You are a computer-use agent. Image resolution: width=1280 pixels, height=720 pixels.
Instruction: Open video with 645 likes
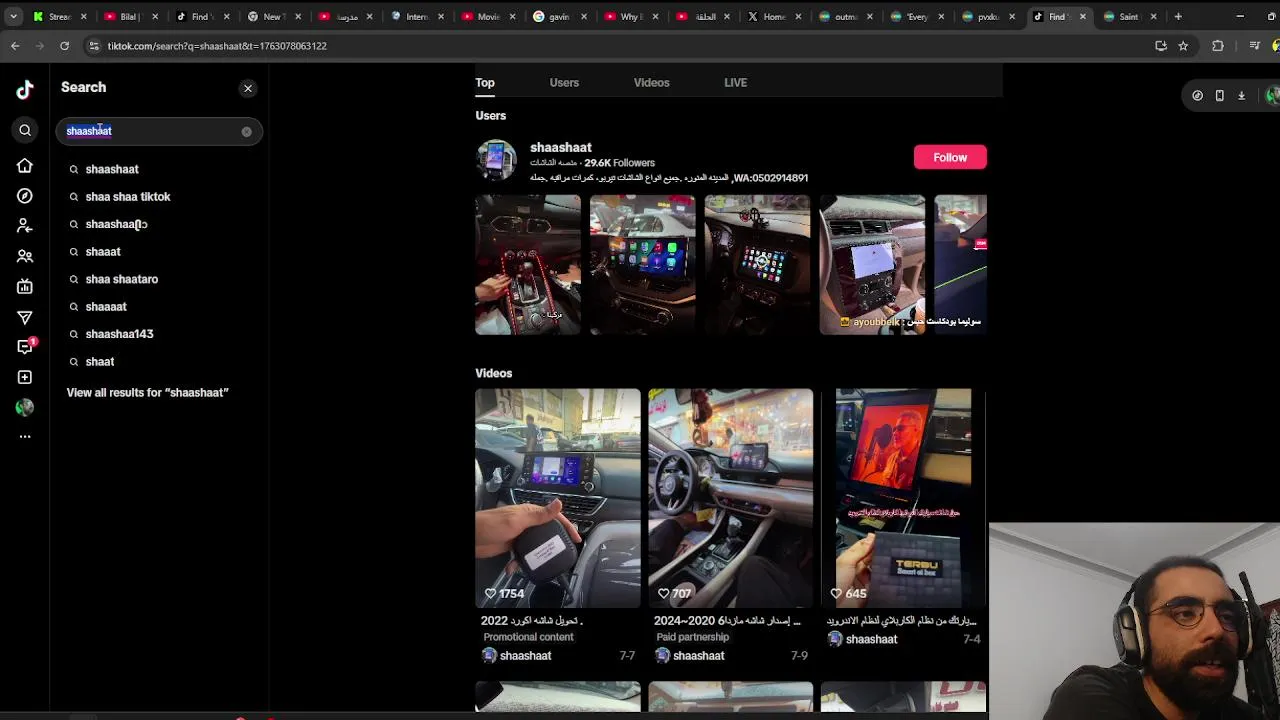click(903, 498)
